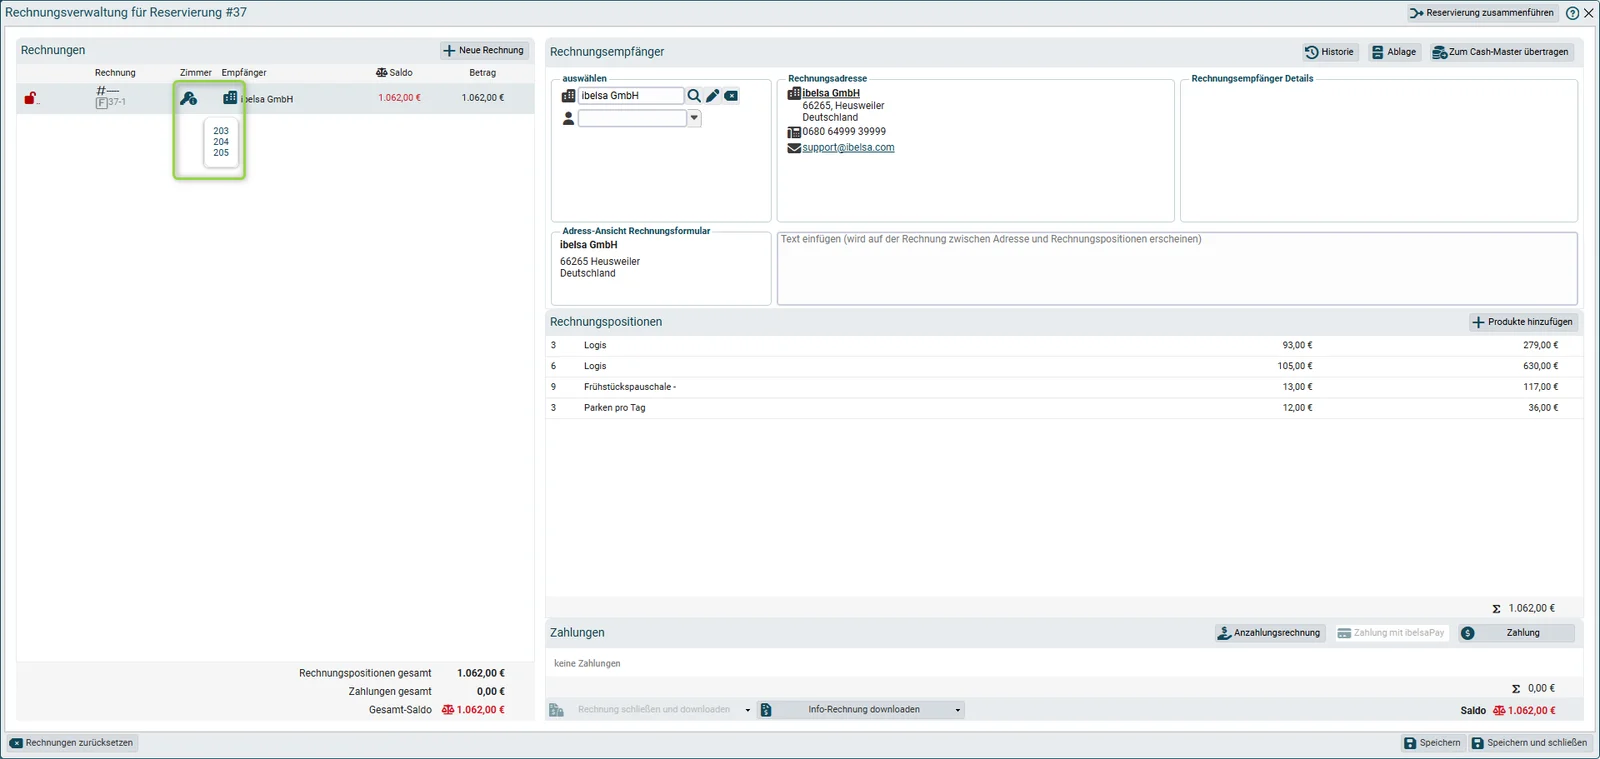Image resolution: width=1600 pixels, height=759 pixels.
Task: Click the document icon left of Info-Rechnung downloaden
Action: [x=766, y=710]
